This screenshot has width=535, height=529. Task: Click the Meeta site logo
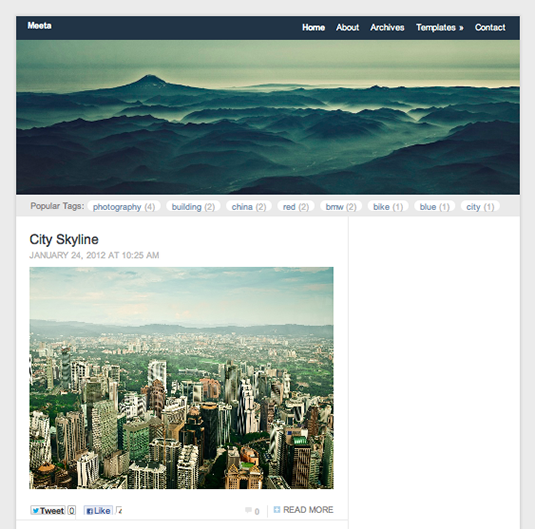[40, 26]
